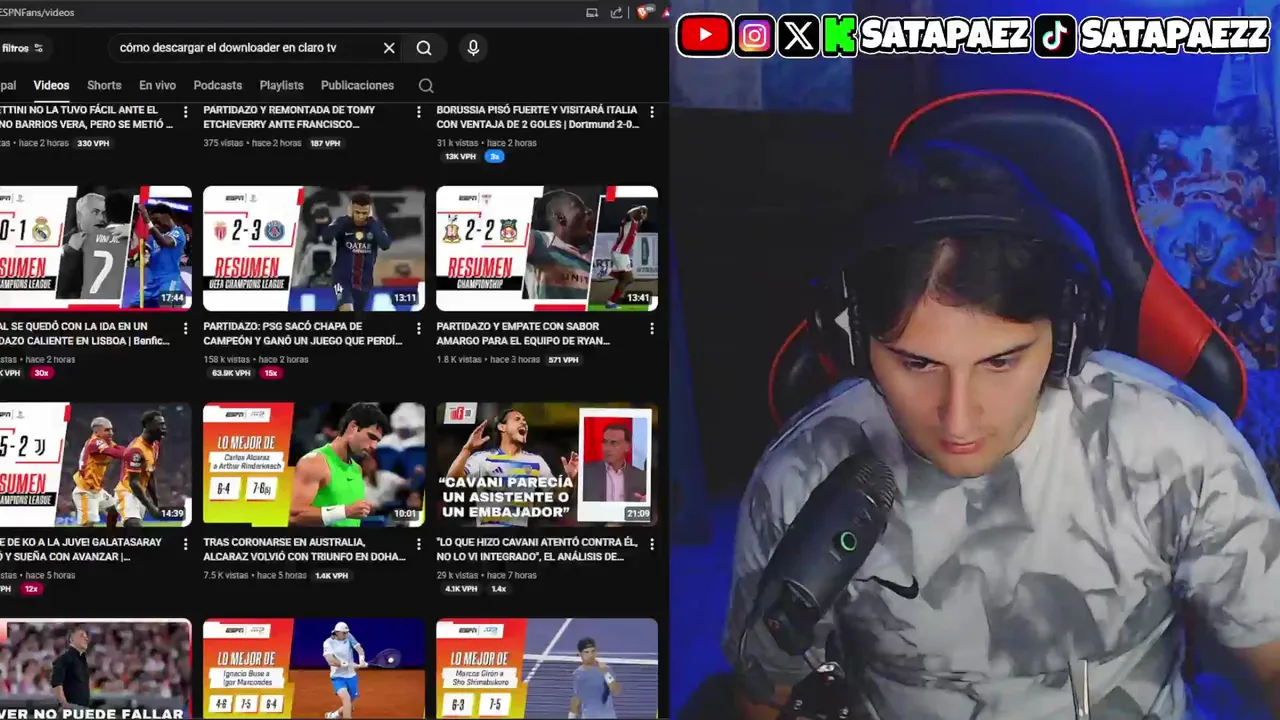Viewport: 1280px width, 720px height.
Task: Click the magnifier search button
Action: pyautogui.click(x=424, y=48)
